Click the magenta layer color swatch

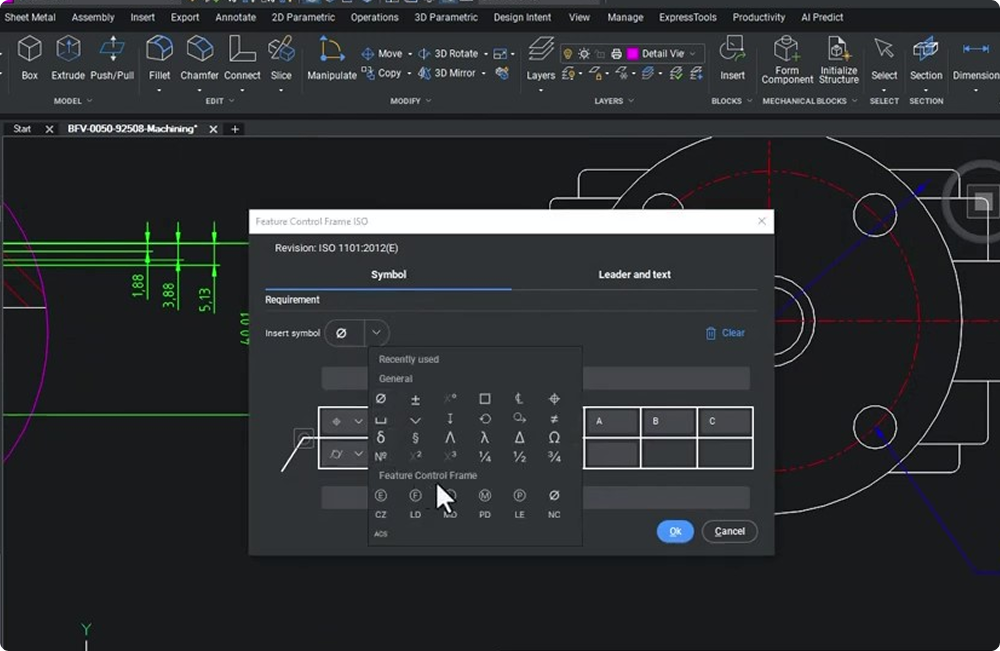coord(631,53)
